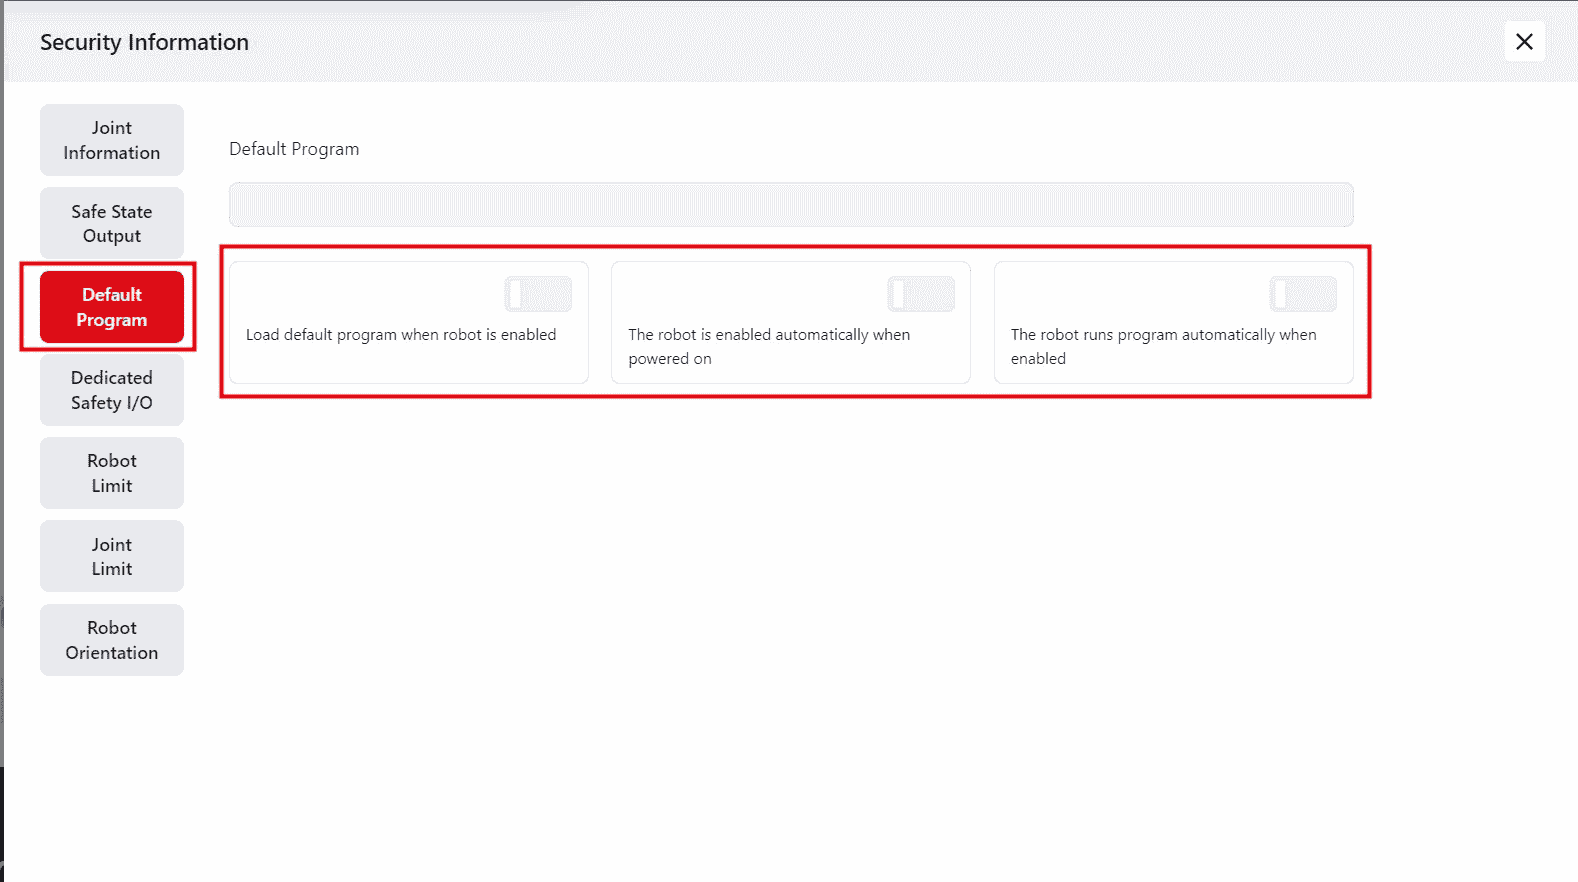Switch to Robot Orientation tab

tap(112, 640)
